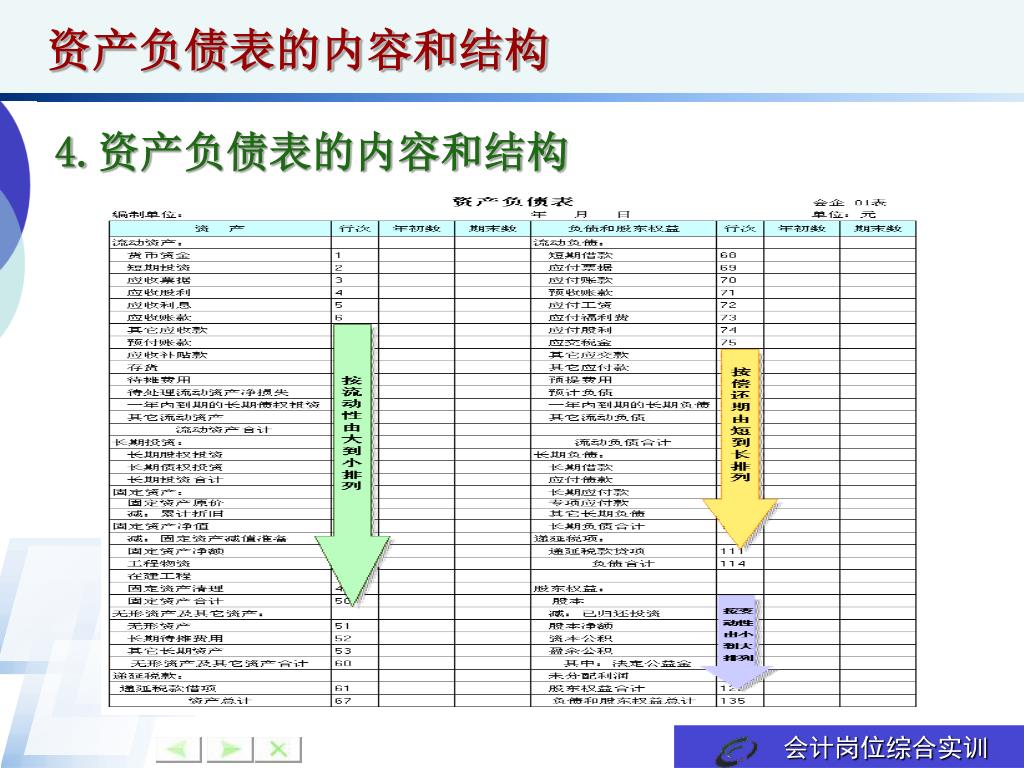Select the 资产 column header
The width and height of the screenshot is (1024, 768).
click(220, 229)
